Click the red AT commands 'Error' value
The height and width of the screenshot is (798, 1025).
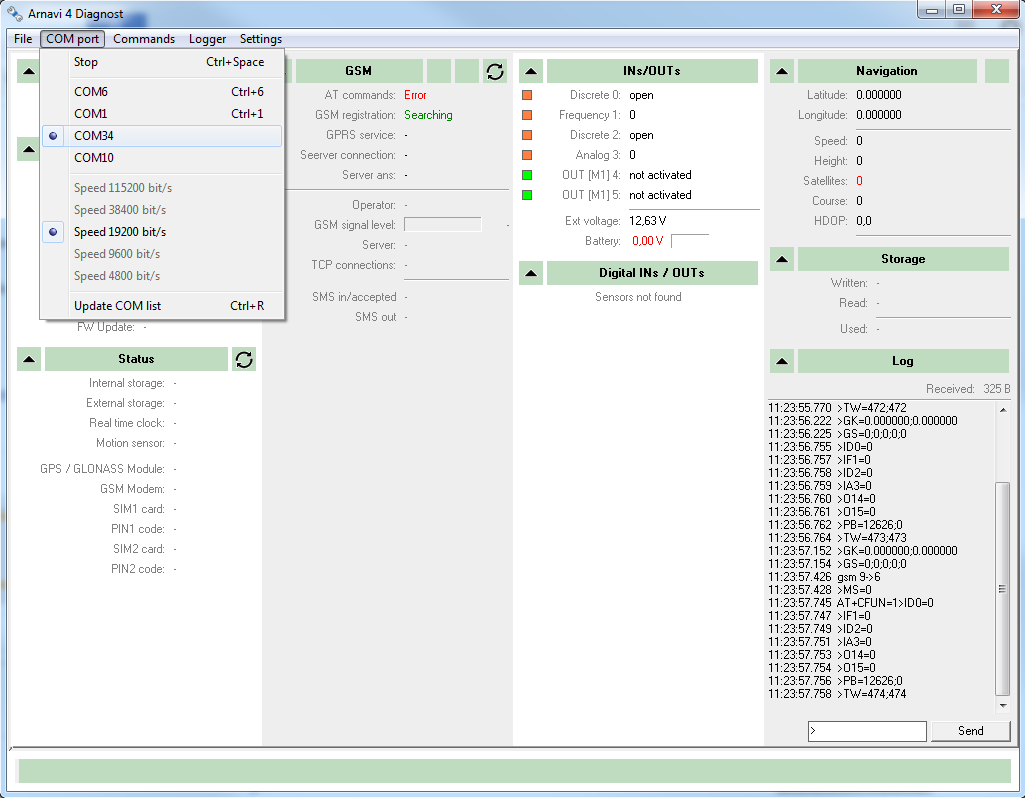click(x=415, y=95)
